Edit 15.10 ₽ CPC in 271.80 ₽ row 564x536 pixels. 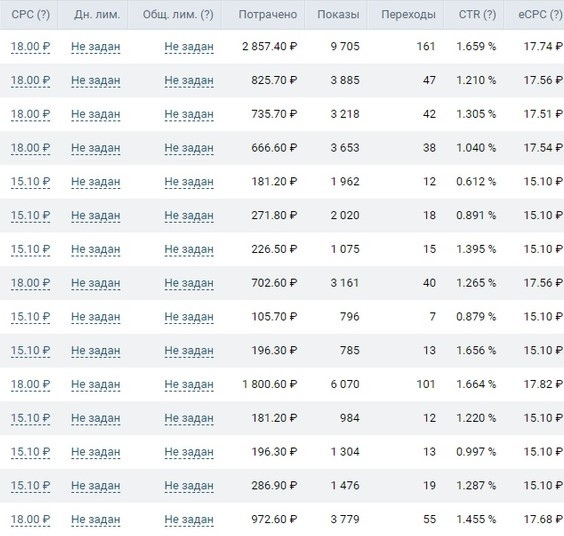[31, 215]
